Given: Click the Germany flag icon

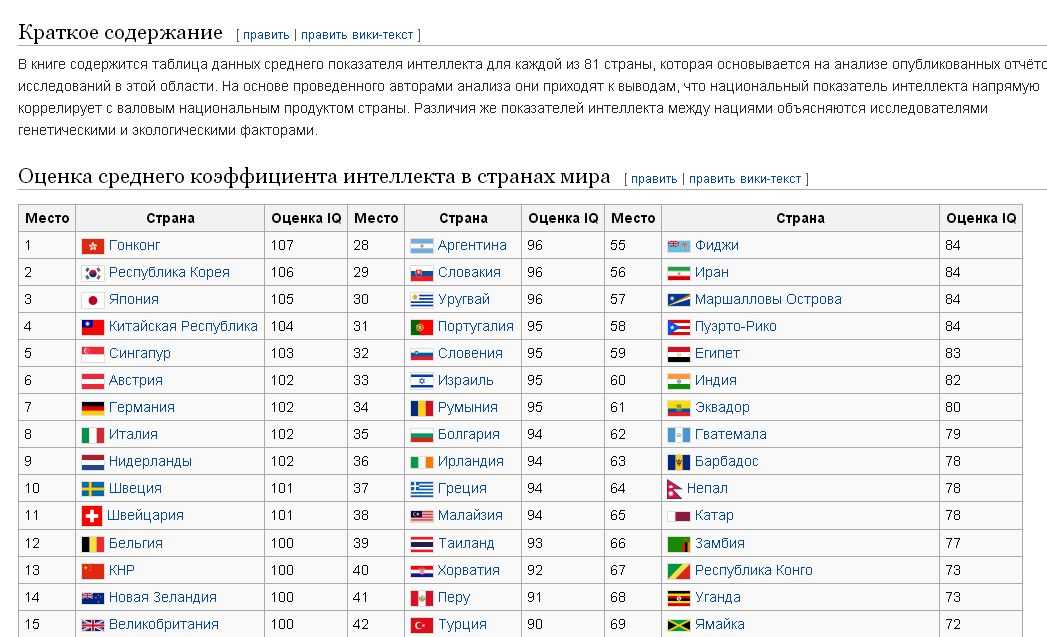Looking at the screenshot, I should click(93, 408).
